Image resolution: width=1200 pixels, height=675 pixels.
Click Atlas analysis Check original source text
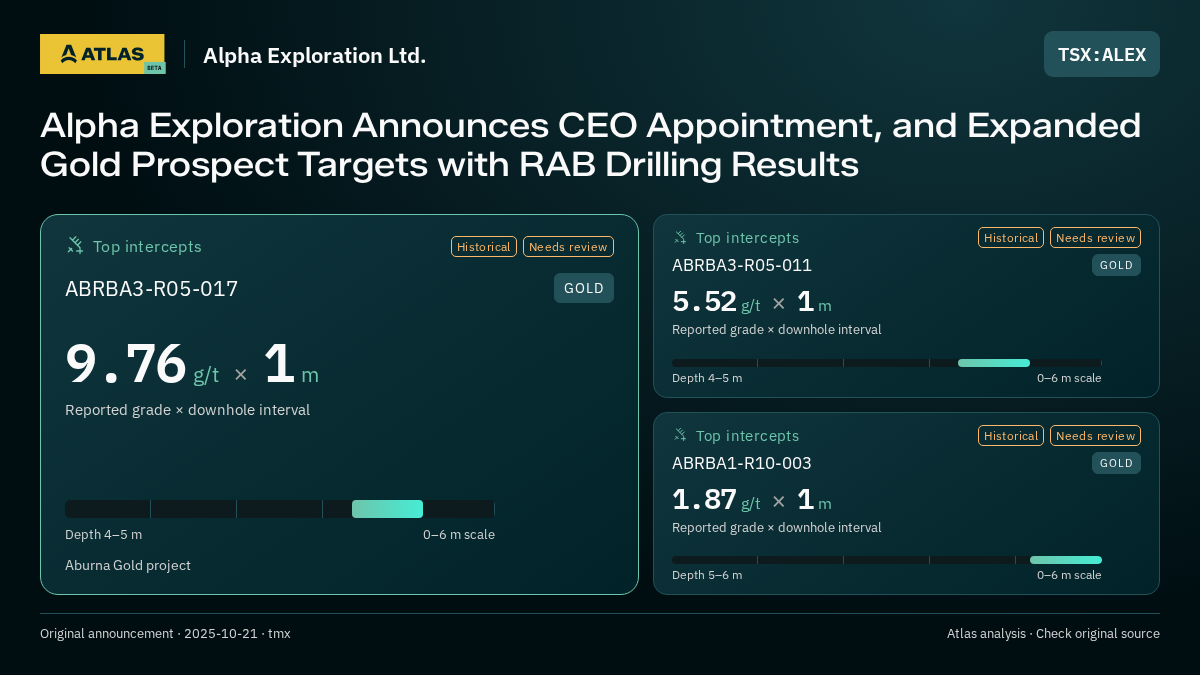pos(1053,633)
